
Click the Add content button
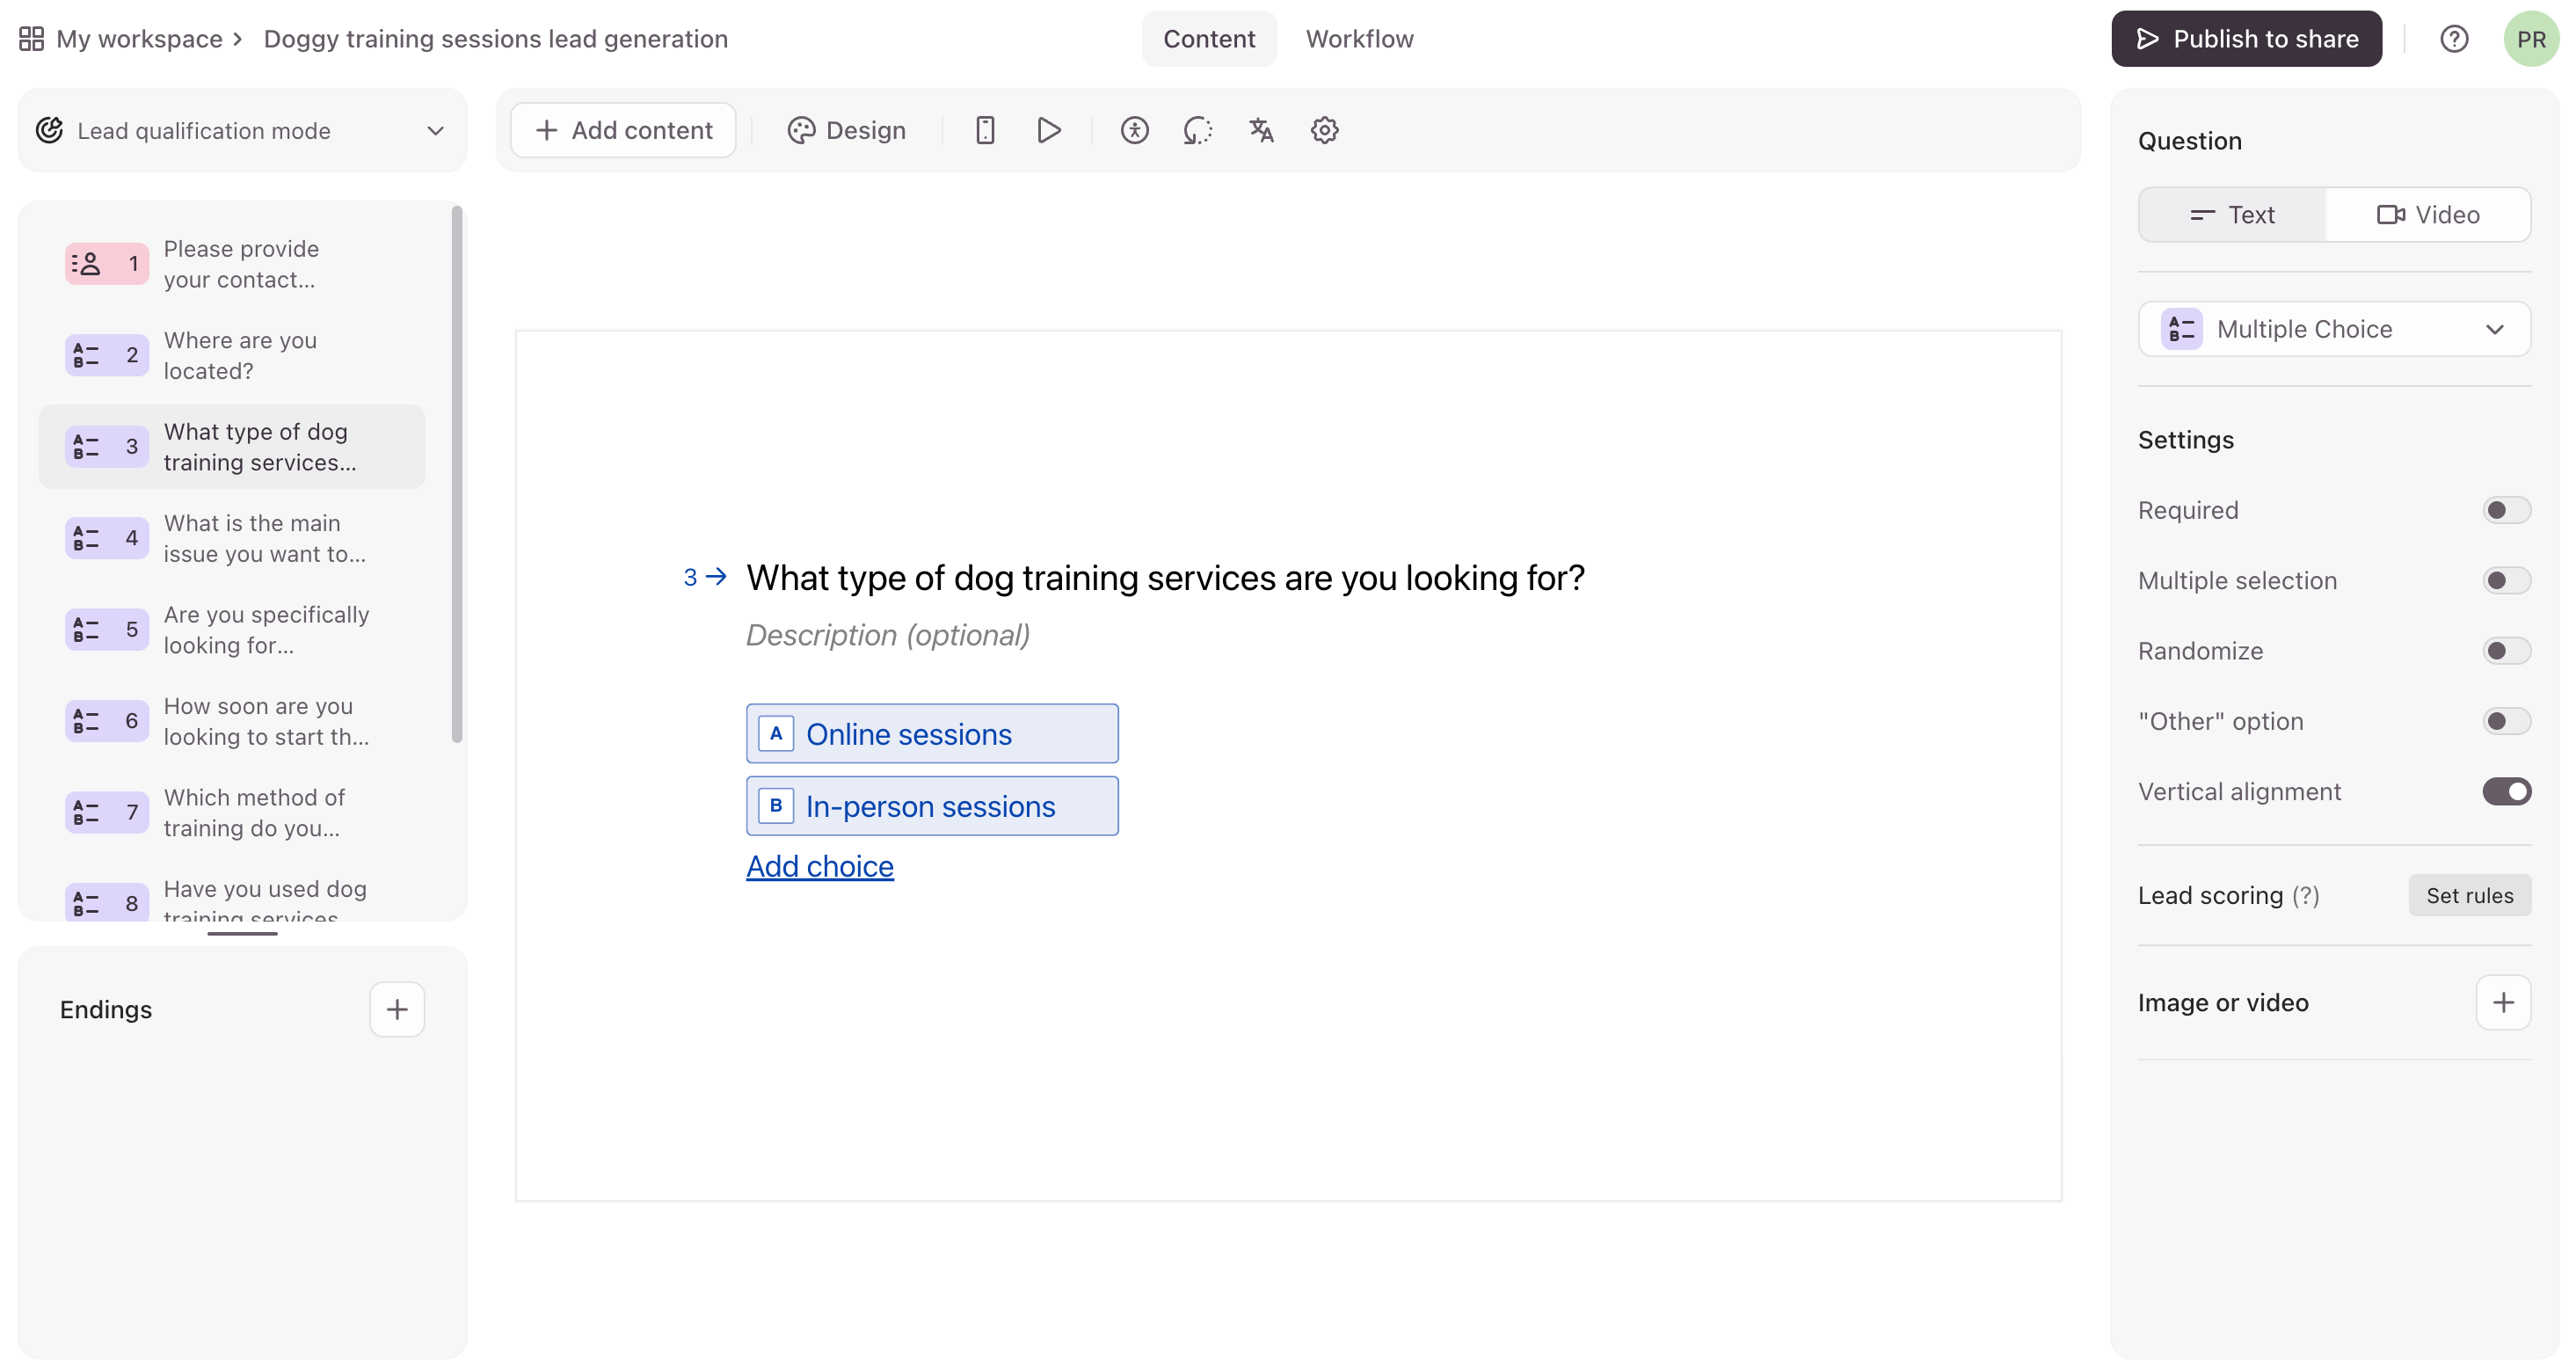click(623, 130)
